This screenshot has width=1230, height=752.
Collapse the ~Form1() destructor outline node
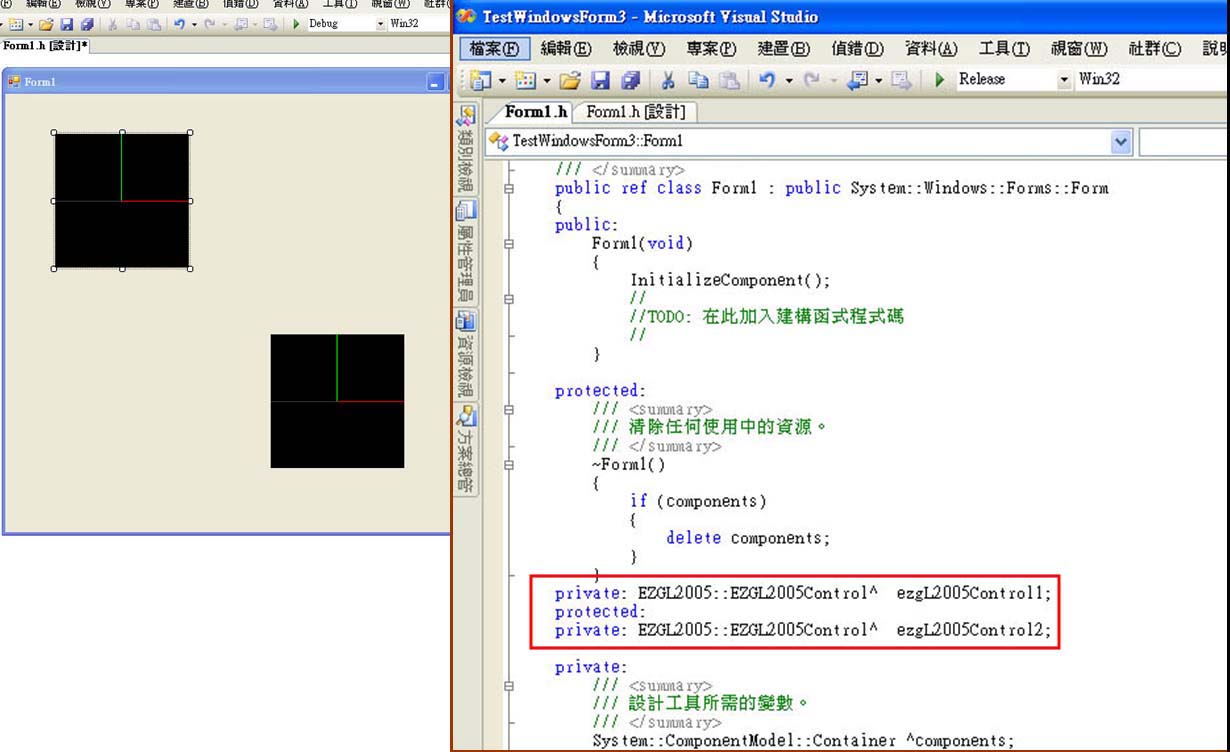point(510,465)
